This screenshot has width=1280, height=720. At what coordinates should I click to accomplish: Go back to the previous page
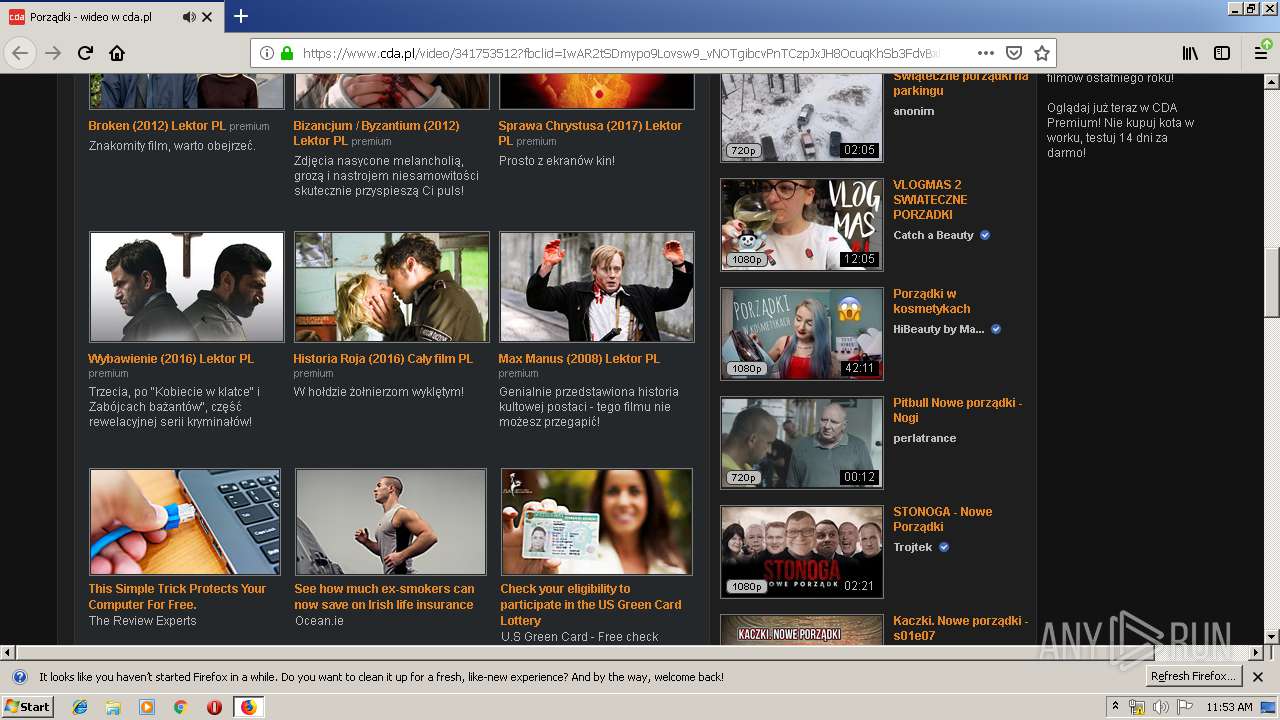coord(20,53)
